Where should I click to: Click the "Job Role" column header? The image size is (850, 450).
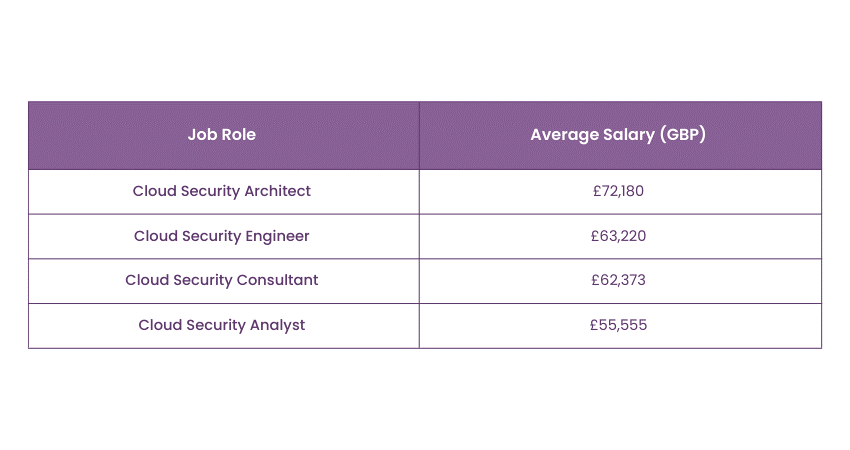pyautogui.click(x=222, y=135)
